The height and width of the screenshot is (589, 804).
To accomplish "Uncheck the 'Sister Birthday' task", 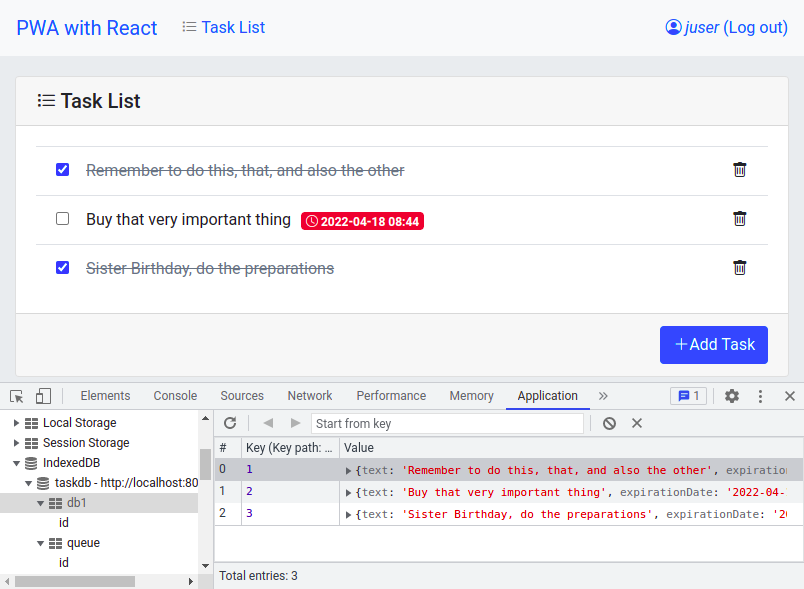I will click(62, 267).
